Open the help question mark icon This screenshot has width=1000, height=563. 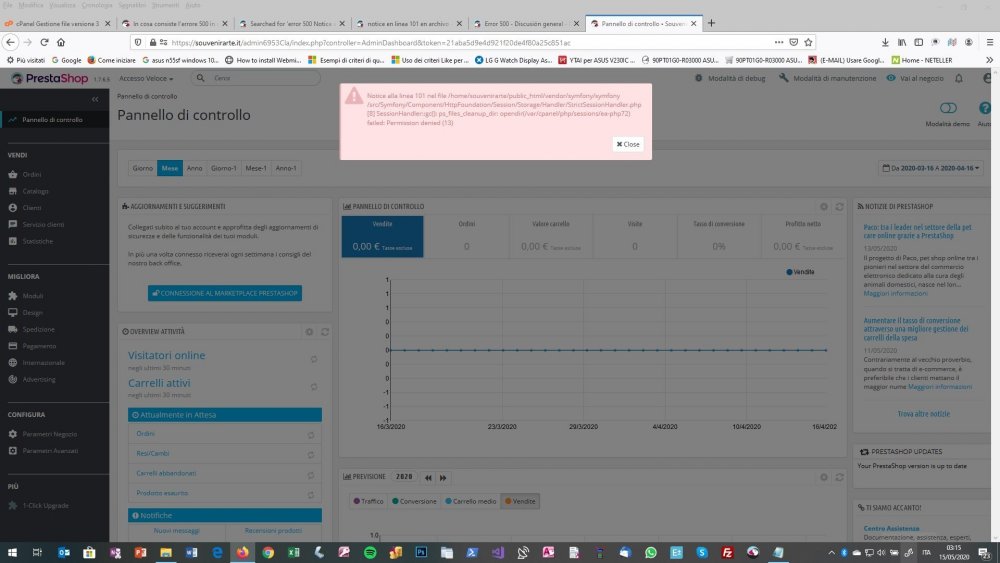(x=985, y=108)
